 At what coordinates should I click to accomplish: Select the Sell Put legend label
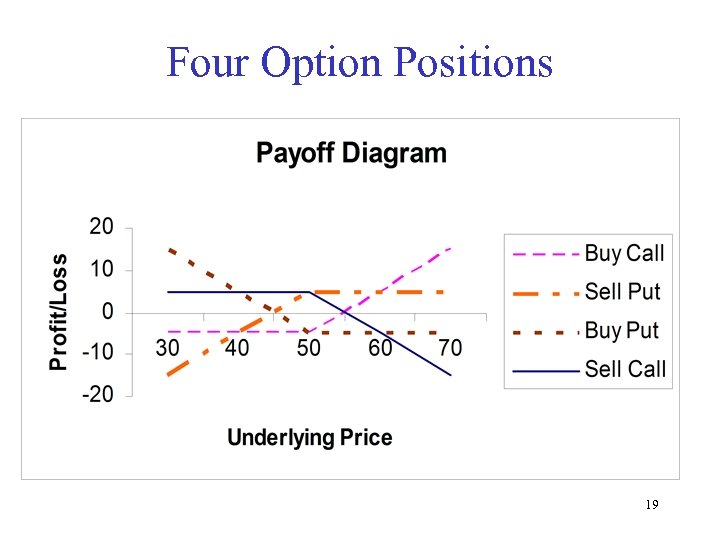(622, 292)
